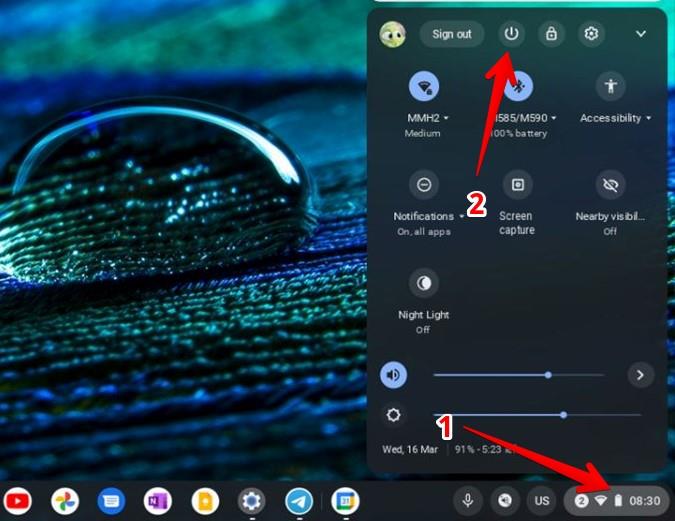Toggle the MMH2 Wi-Fi network icon
675x521 pixels.
pyautogui.click(x=424, y=87)
